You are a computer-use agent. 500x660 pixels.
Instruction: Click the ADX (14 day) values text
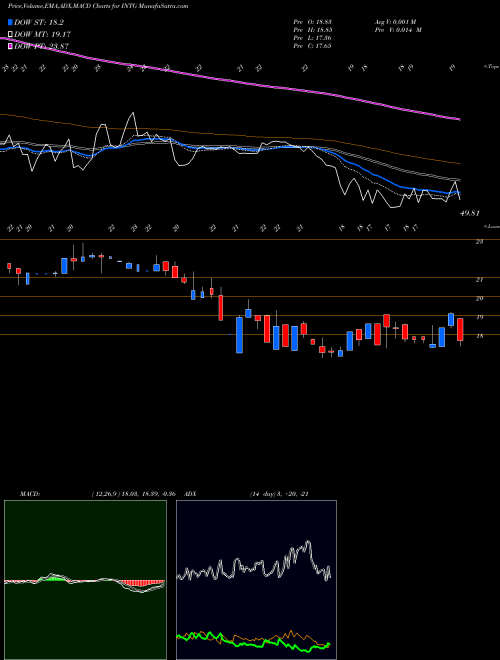click(x=279, y=494)
